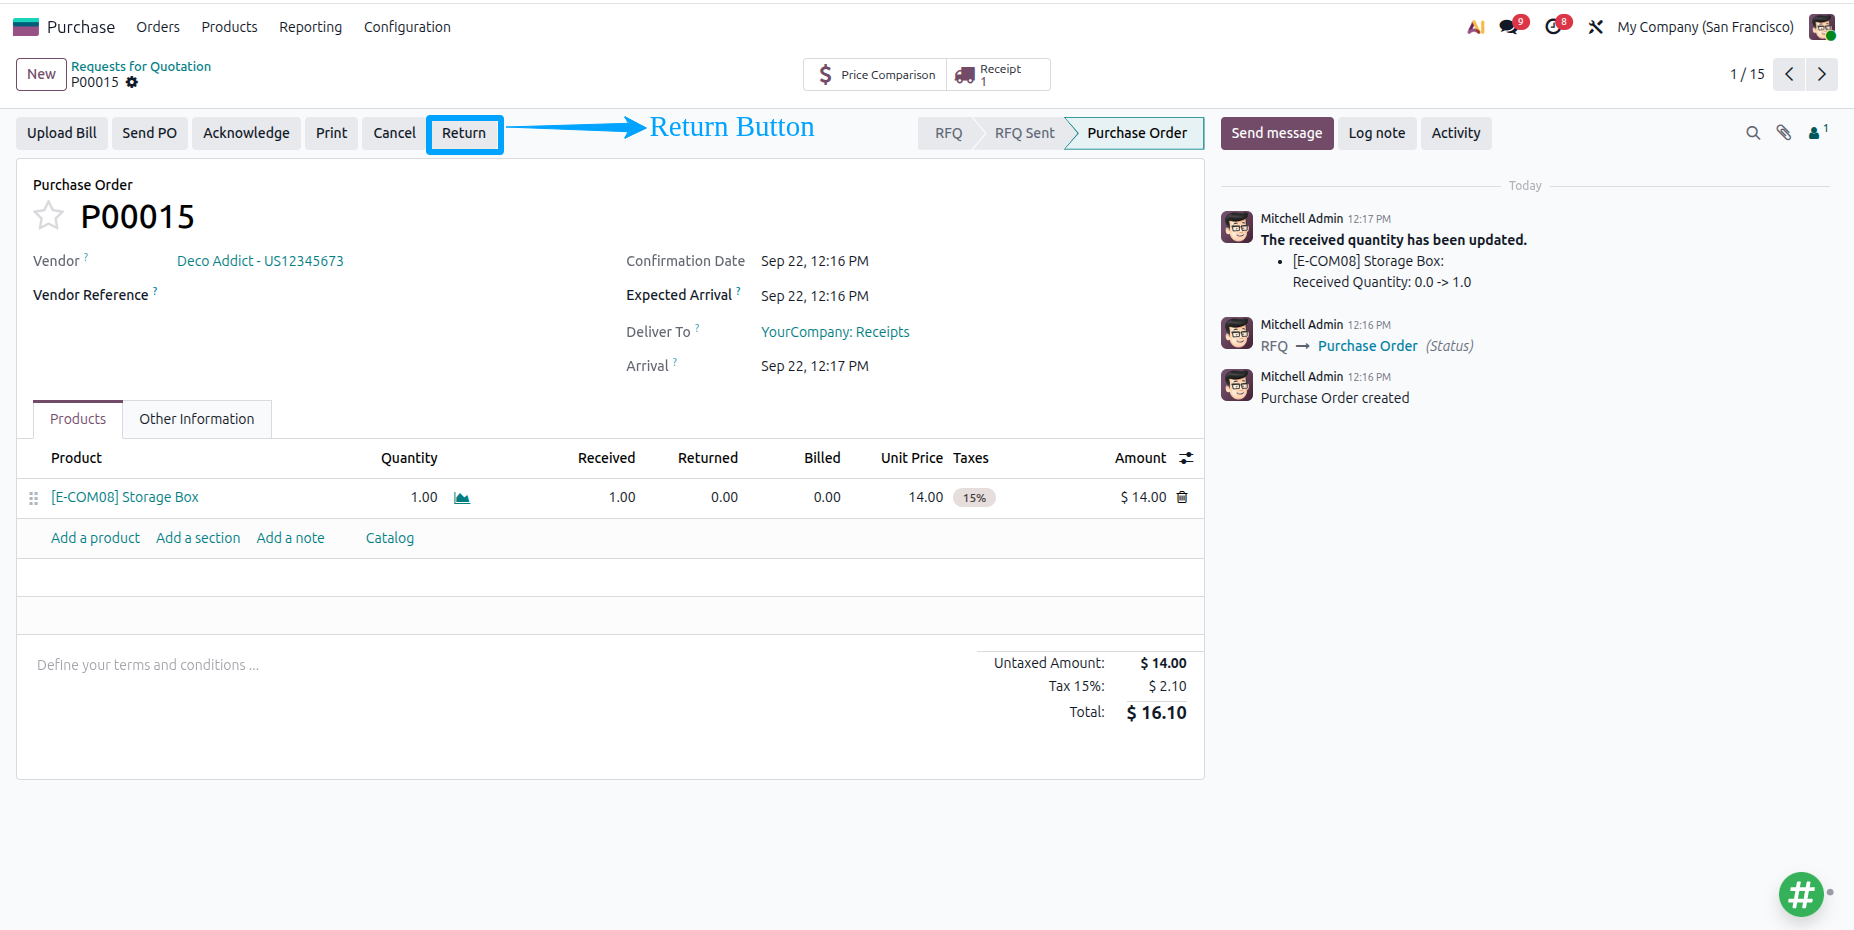Click the Log note button
Viewport: 1854px width, 930px height.
point(1377,133)
